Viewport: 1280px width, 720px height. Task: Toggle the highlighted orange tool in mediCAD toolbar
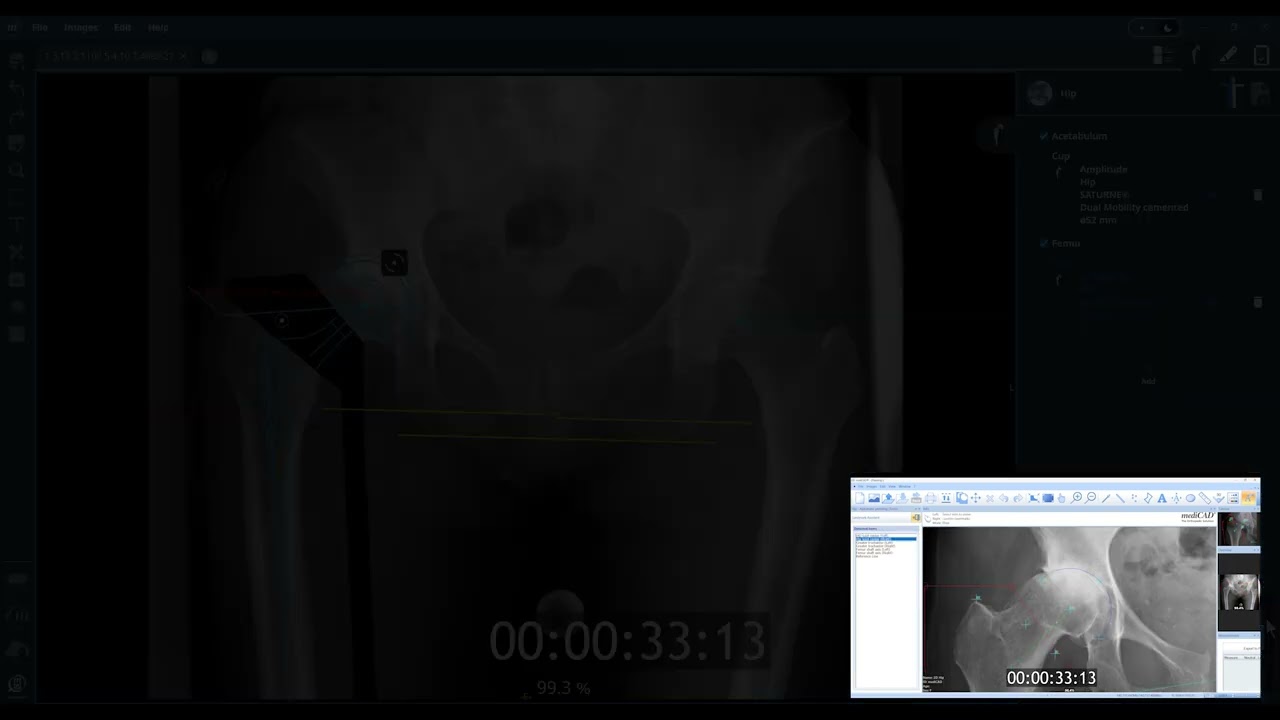(1247, 498)
